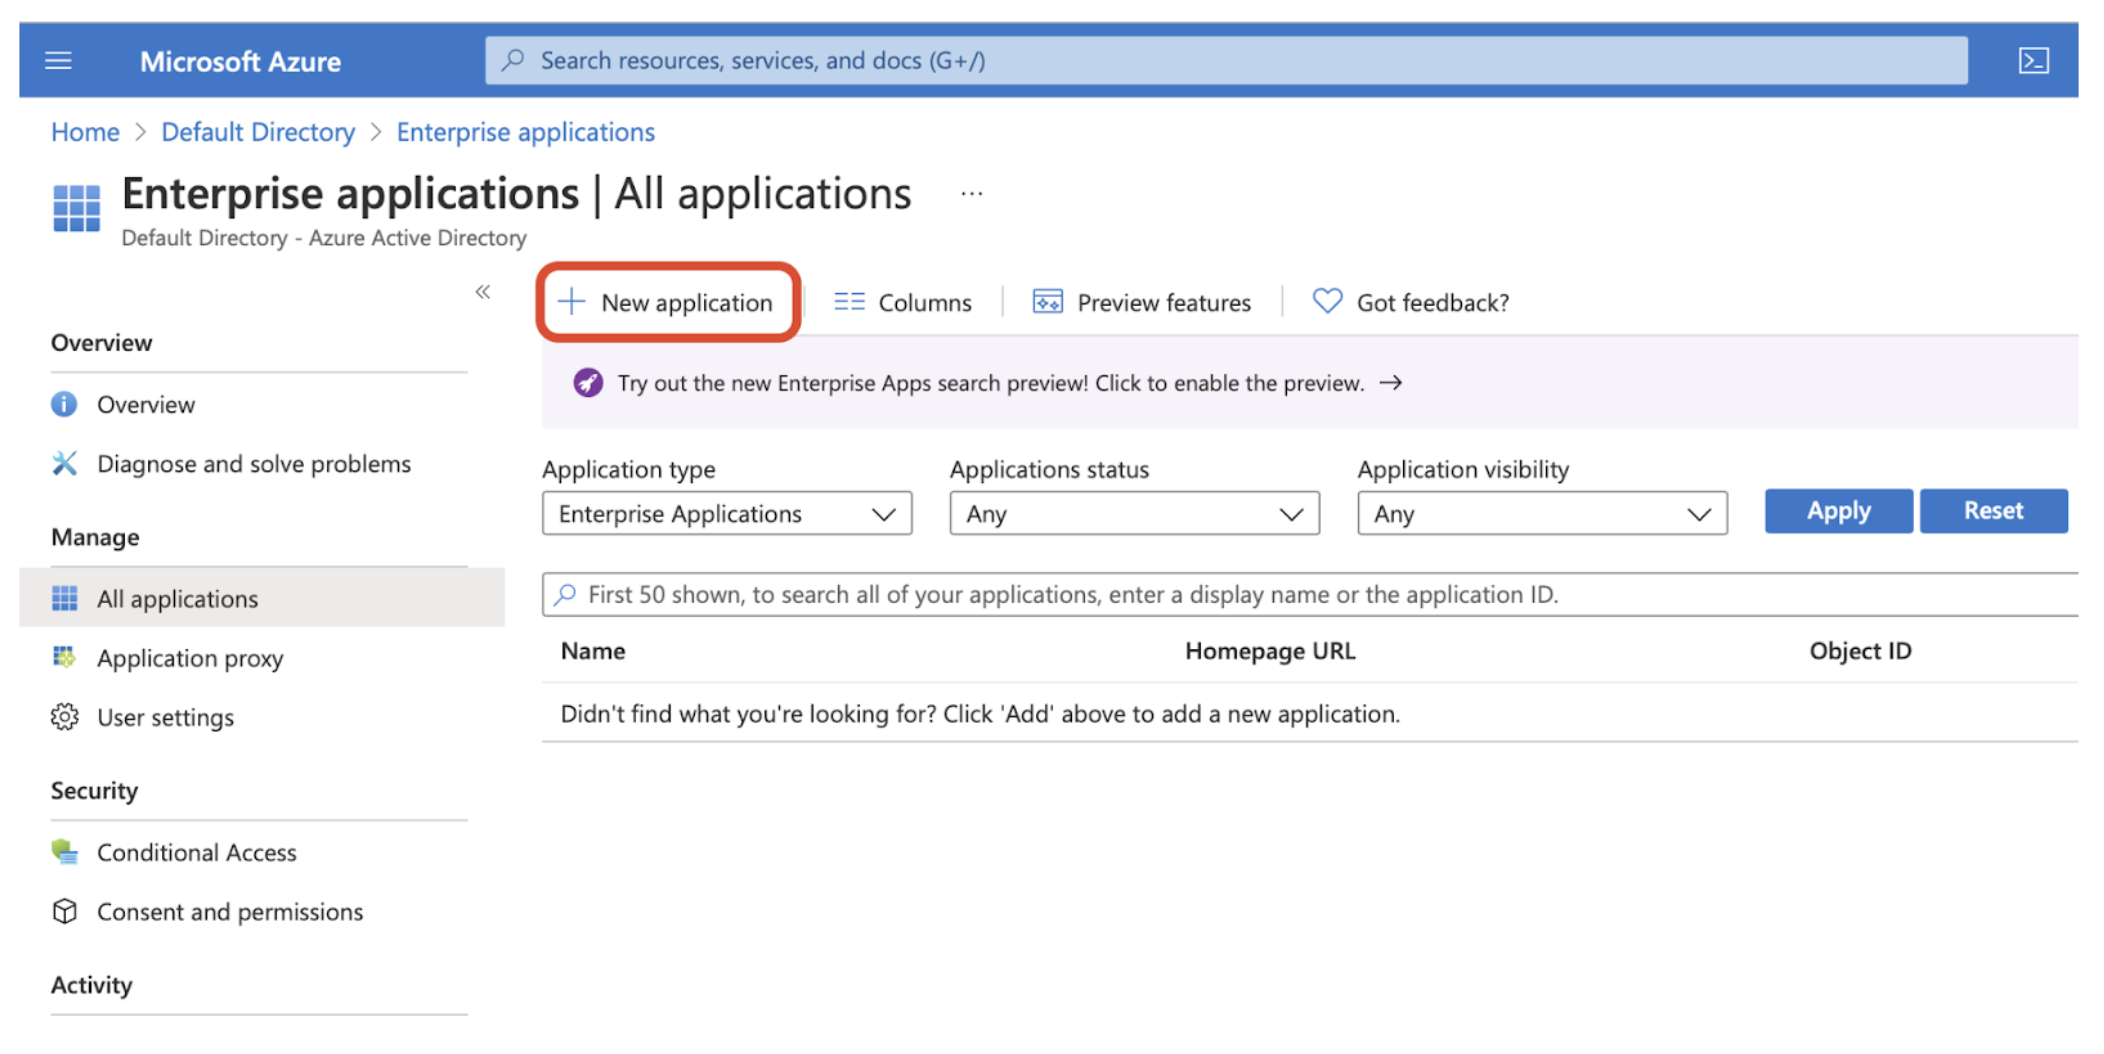Open Cloud Shell from top bar
This screenshot has height=1054, width=2104.
click(2033, 61)
